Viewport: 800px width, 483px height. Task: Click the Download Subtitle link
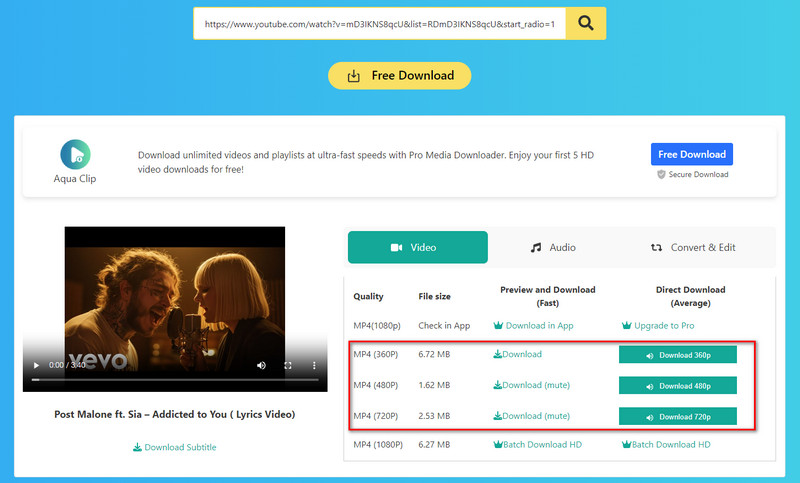pyautogui.click(x=174, y=447)
